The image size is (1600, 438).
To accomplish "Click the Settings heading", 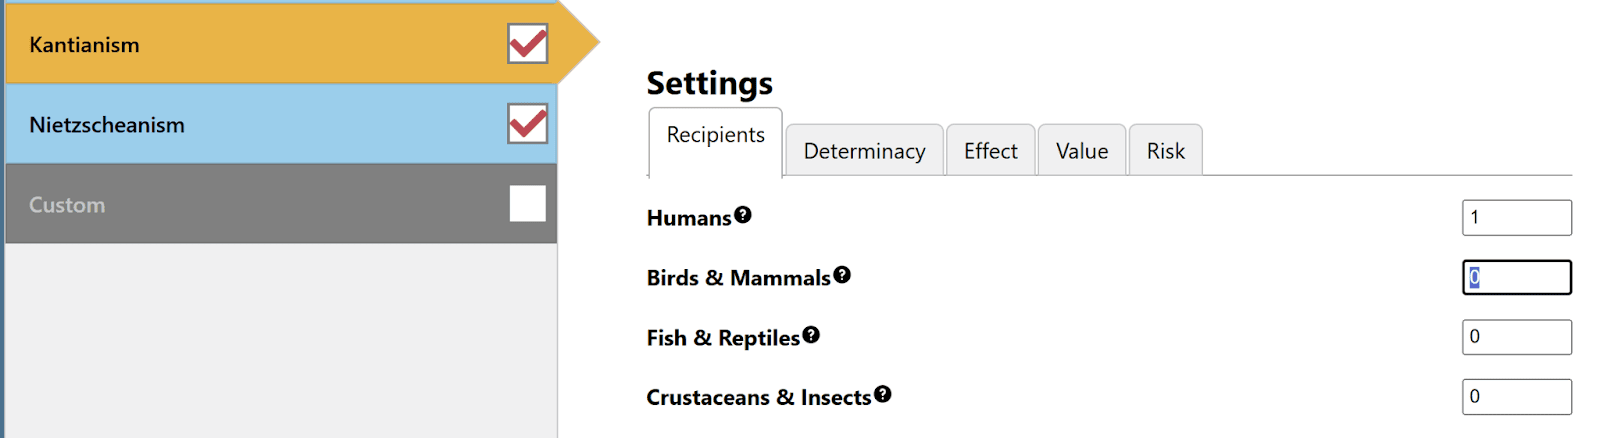I will pos(709,83).
